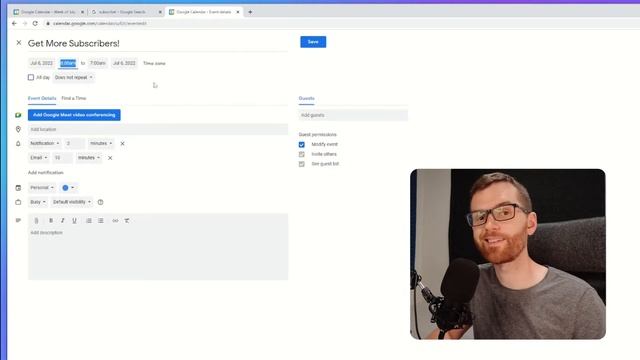Click into the Add description area

pyautogui.click(x=158, y=253)
